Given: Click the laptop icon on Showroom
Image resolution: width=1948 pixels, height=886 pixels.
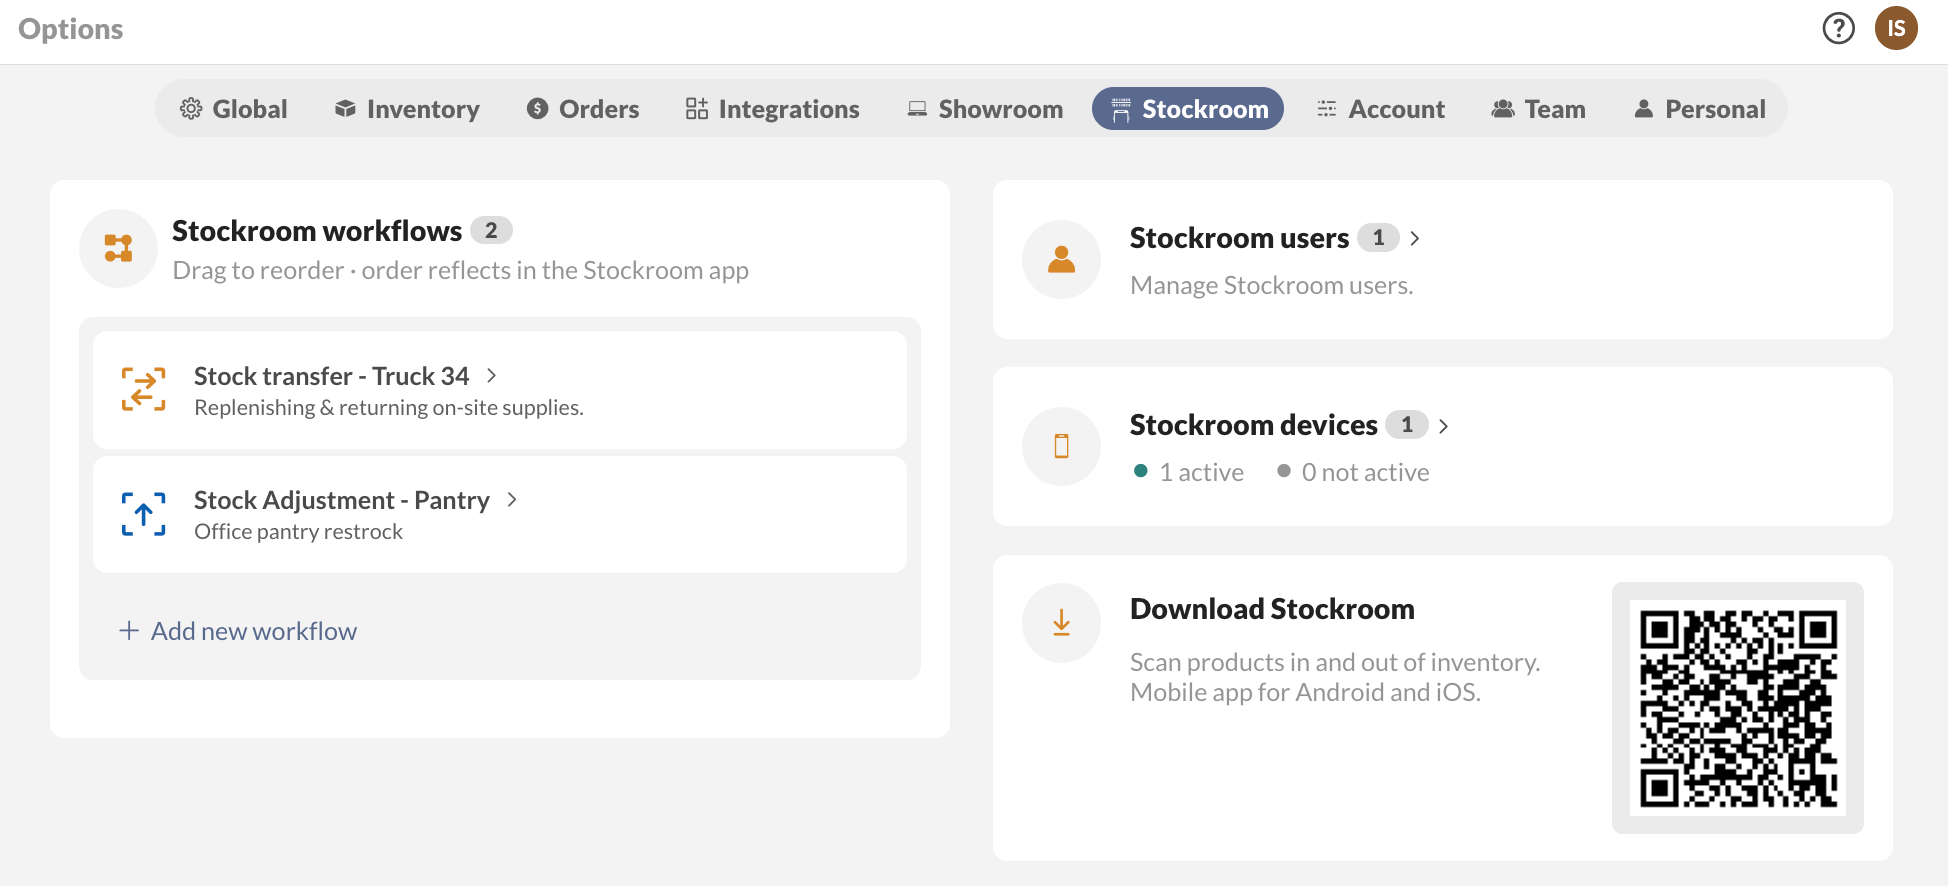Looking at the screenshot, I should click(x=917, y=109).
